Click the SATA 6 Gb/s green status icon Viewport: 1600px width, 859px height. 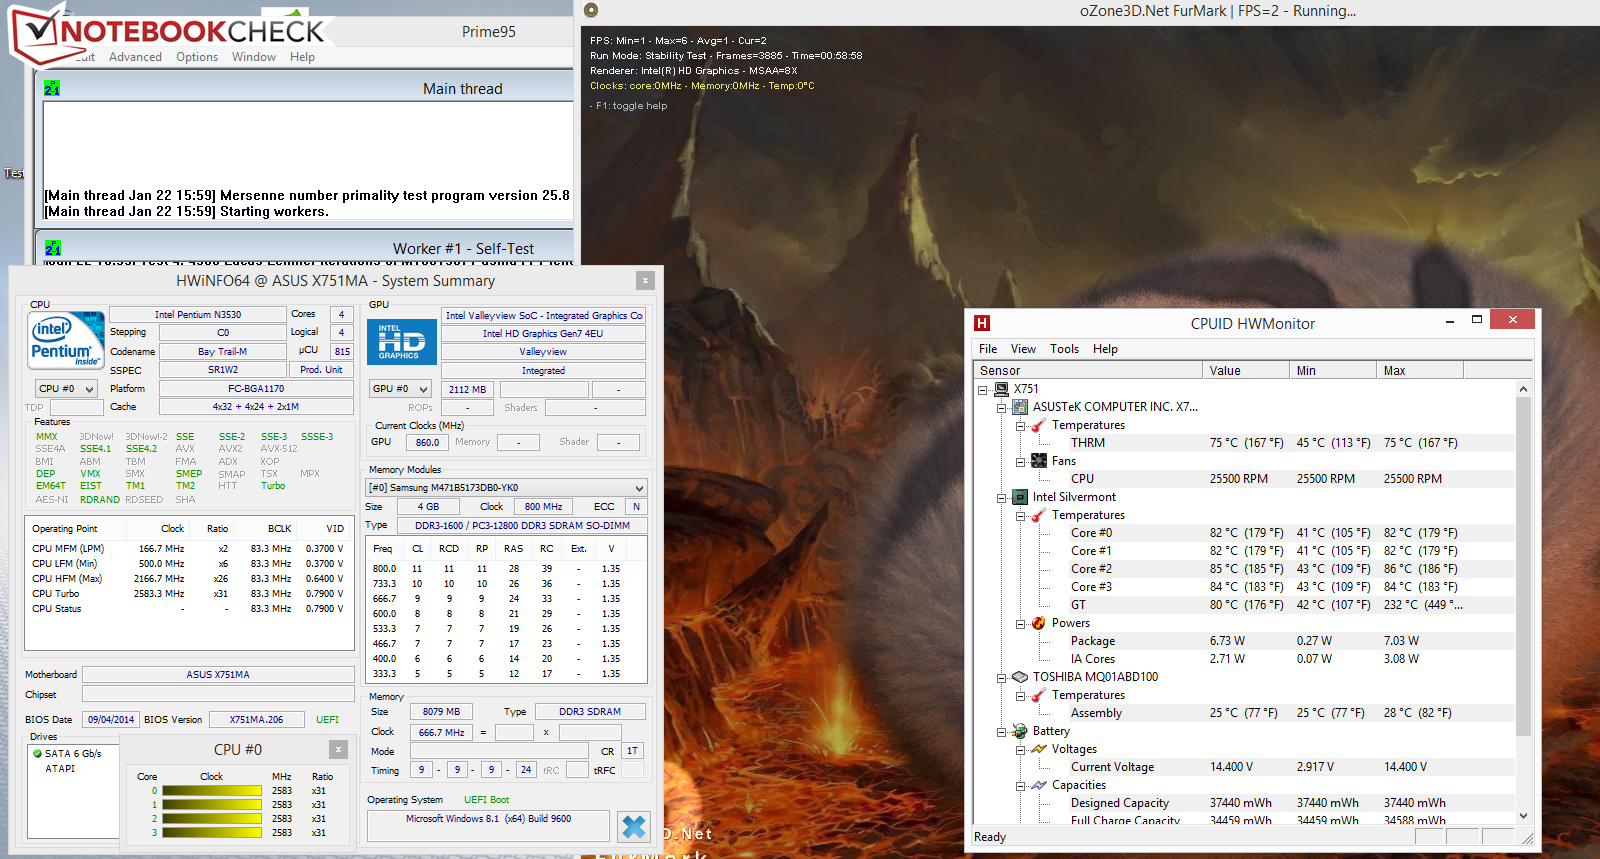(x=37, y=754)
